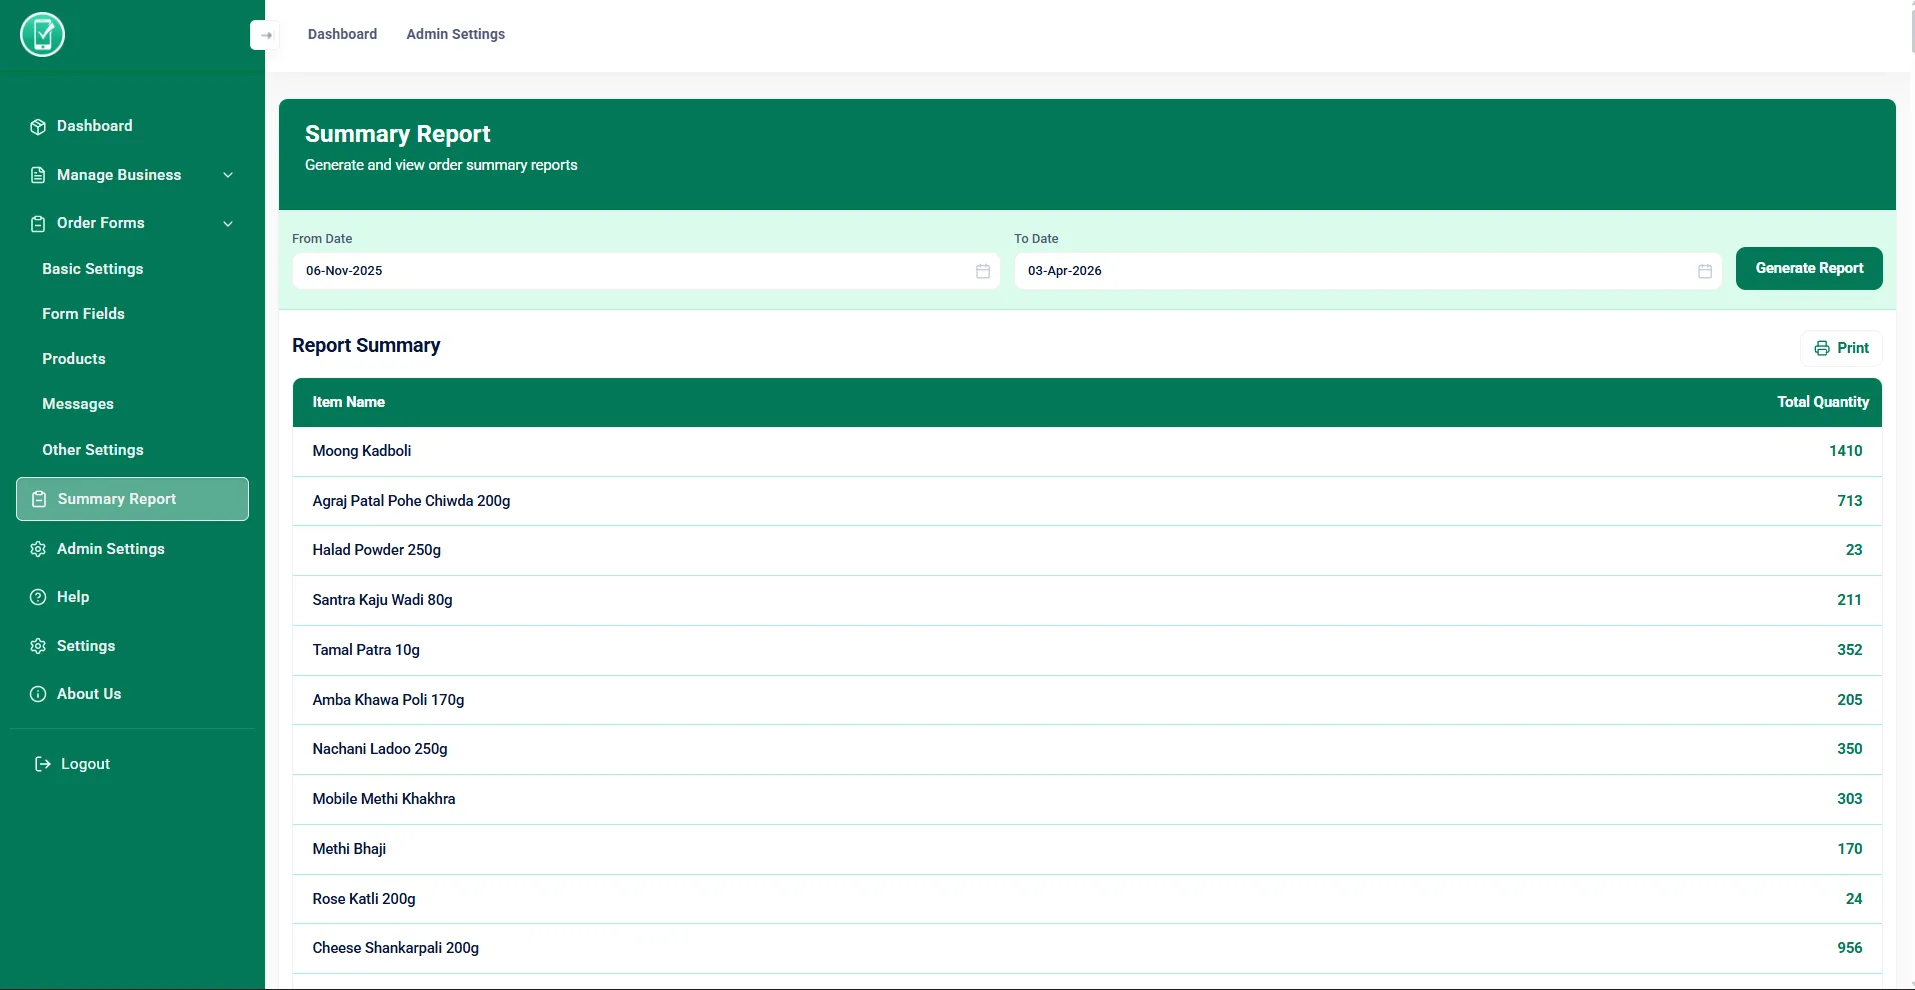
Task: Click the Total Quantity column header
Action: [1823, 402]
